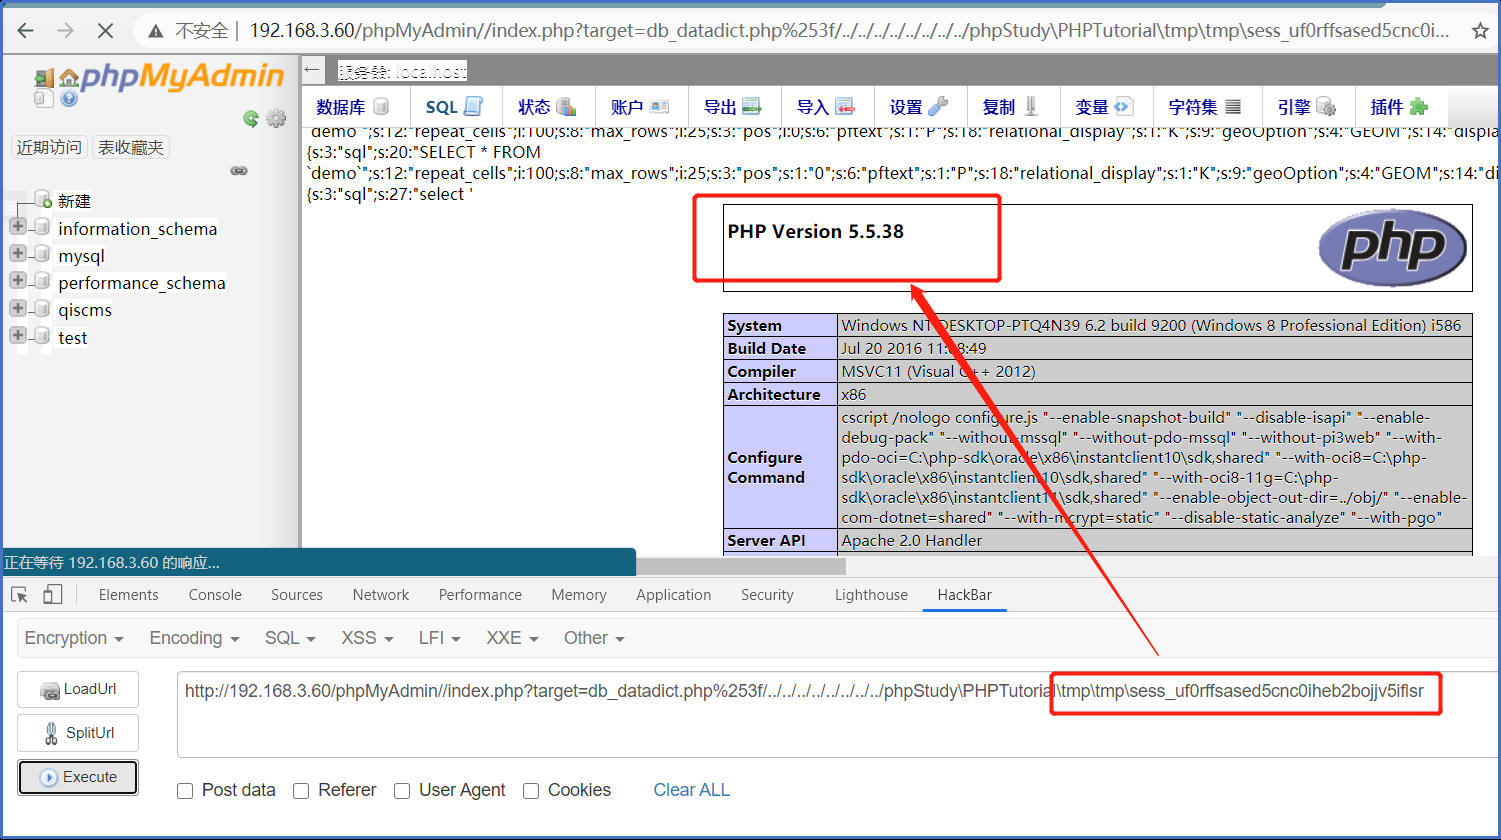The width and height of the screenshot is (1501, 840).
Task: Click the information_schema database cylinder icon
Action: coord(42,228)
